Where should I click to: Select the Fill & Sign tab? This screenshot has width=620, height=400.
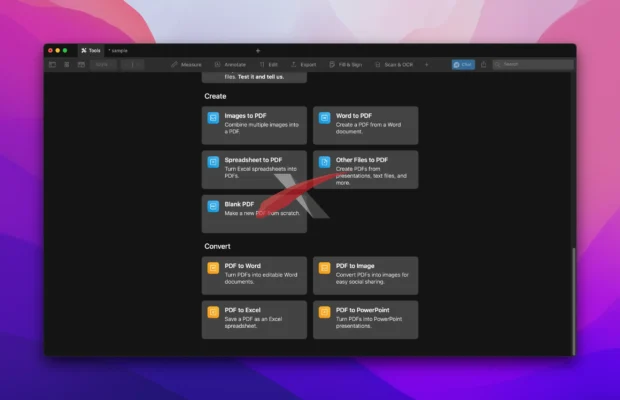[346, 64]
